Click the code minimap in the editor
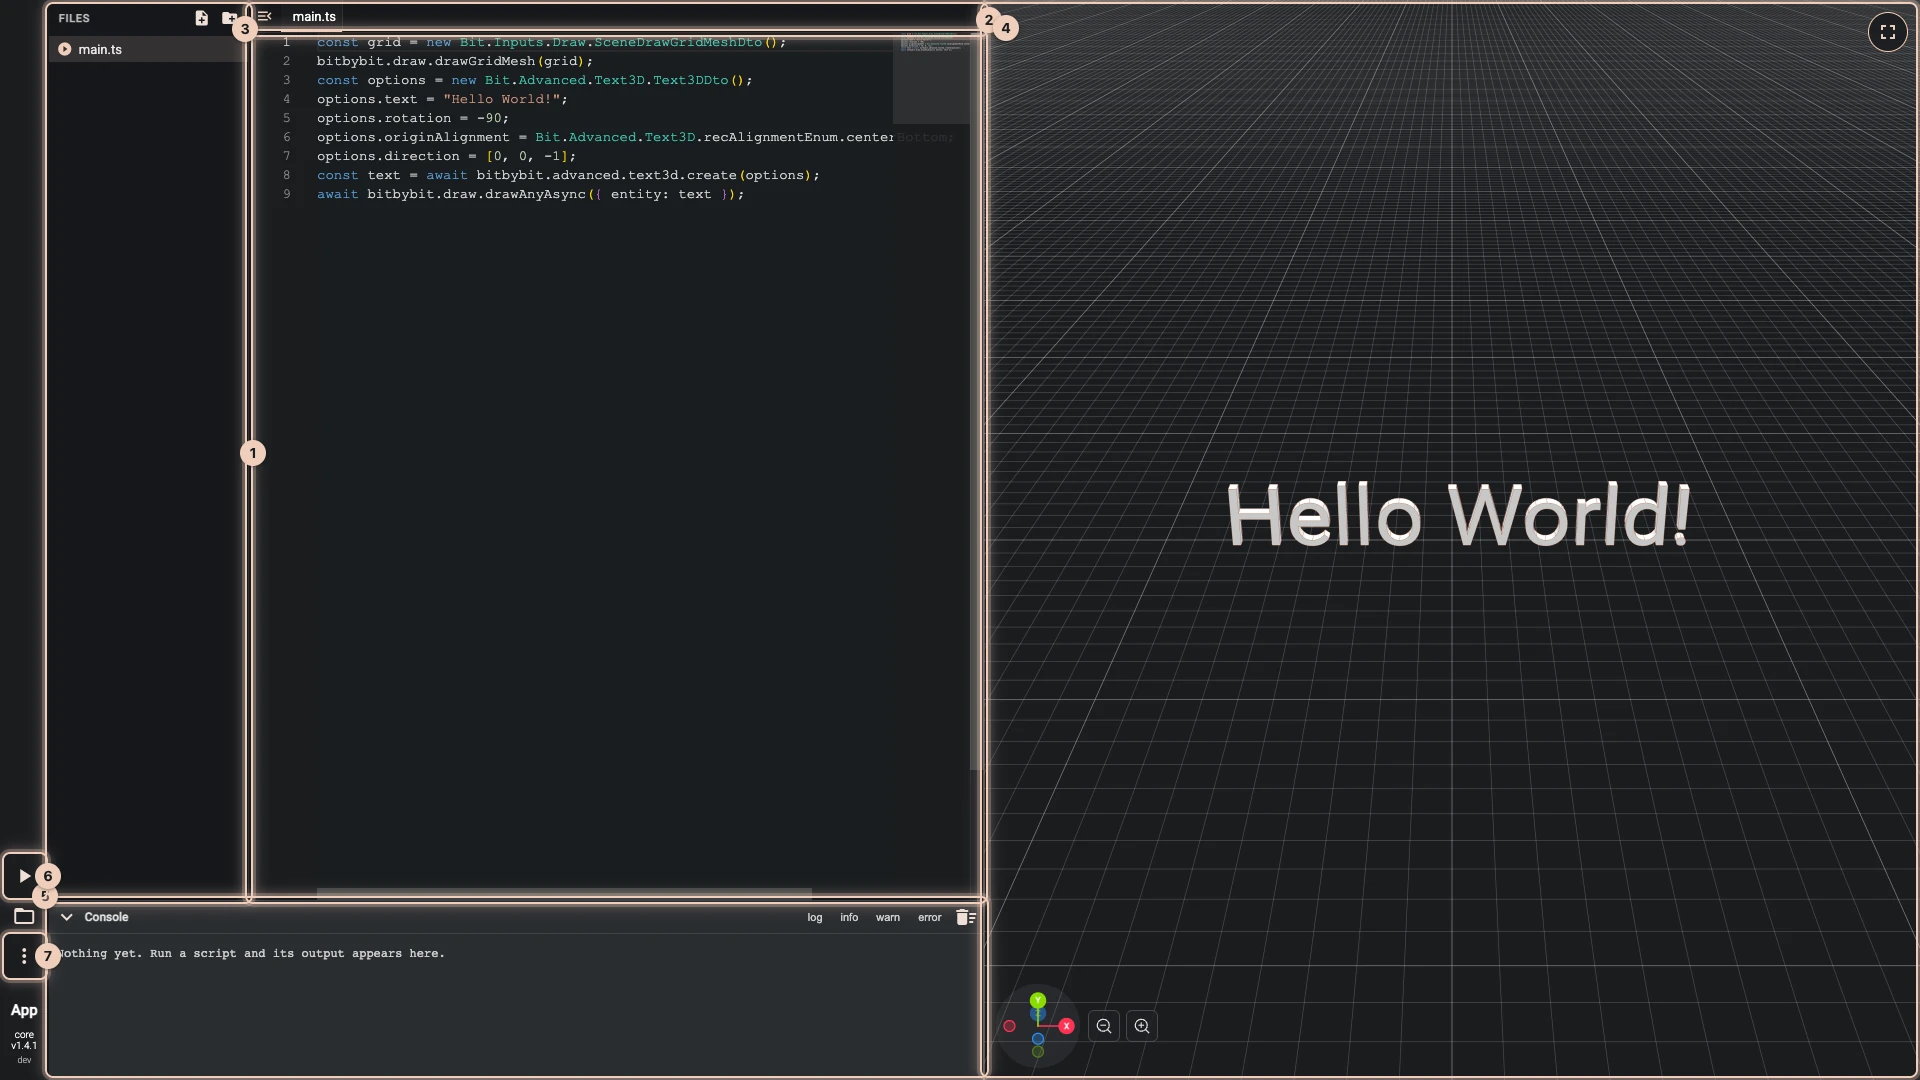1920x1080 pixels. click(931, 80)
